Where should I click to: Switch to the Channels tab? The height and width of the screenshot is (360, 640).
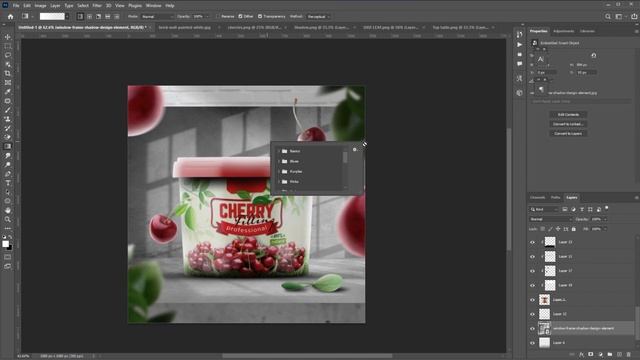pyautogui.click(x=538, y=198)
